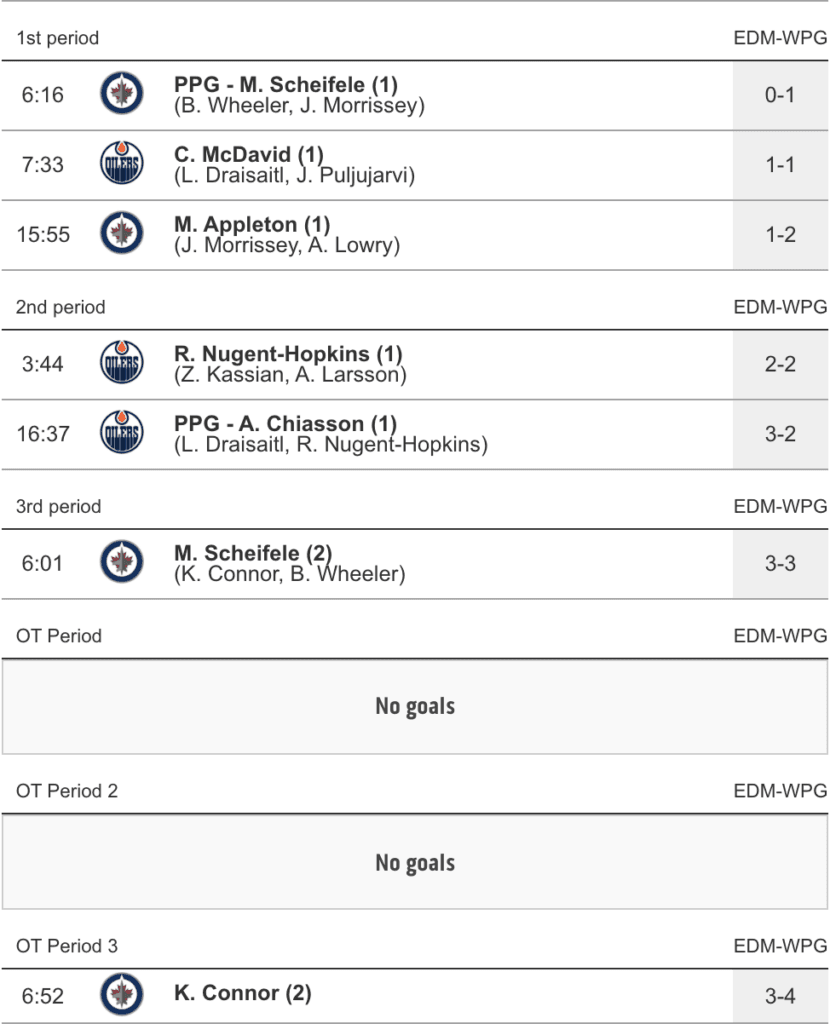Screen dimensions: 830x1024
Task: Click Oilers logo beside A. Chiasson goal
Action: pyautogui.click(x=122, y=433)
